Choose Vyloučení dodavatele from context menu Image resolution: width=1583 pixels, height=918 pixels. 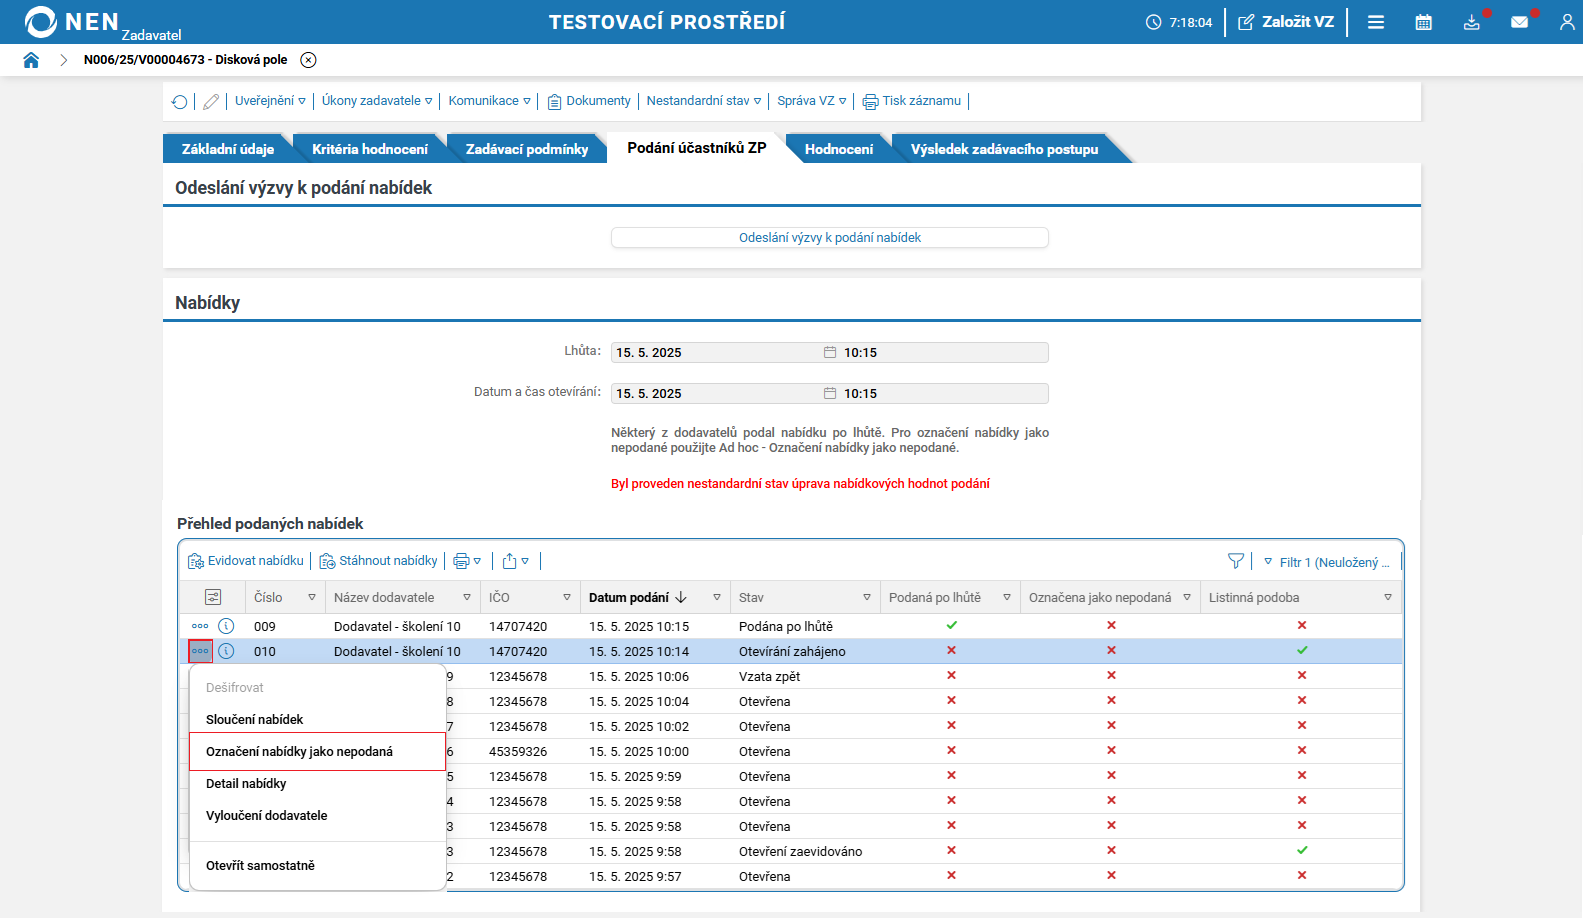click(x=267, y=816)
